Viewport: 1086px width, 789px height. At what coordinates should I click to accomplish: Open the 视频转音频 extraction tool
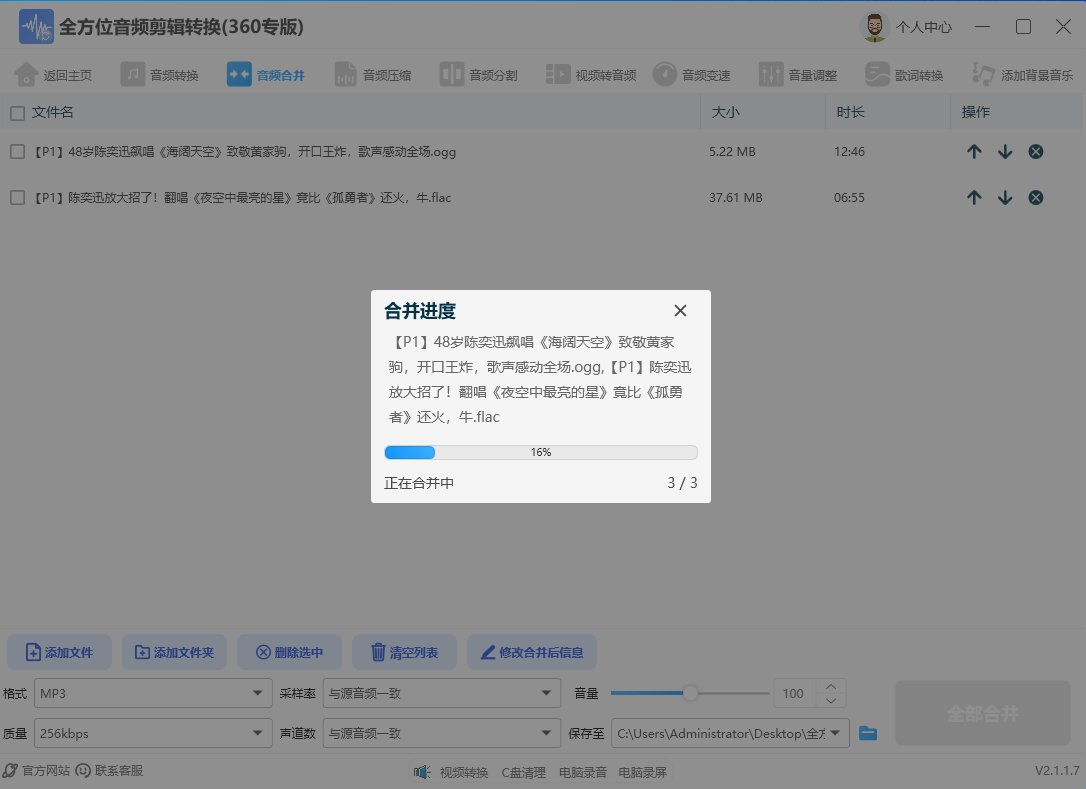(x=588, y=73)
